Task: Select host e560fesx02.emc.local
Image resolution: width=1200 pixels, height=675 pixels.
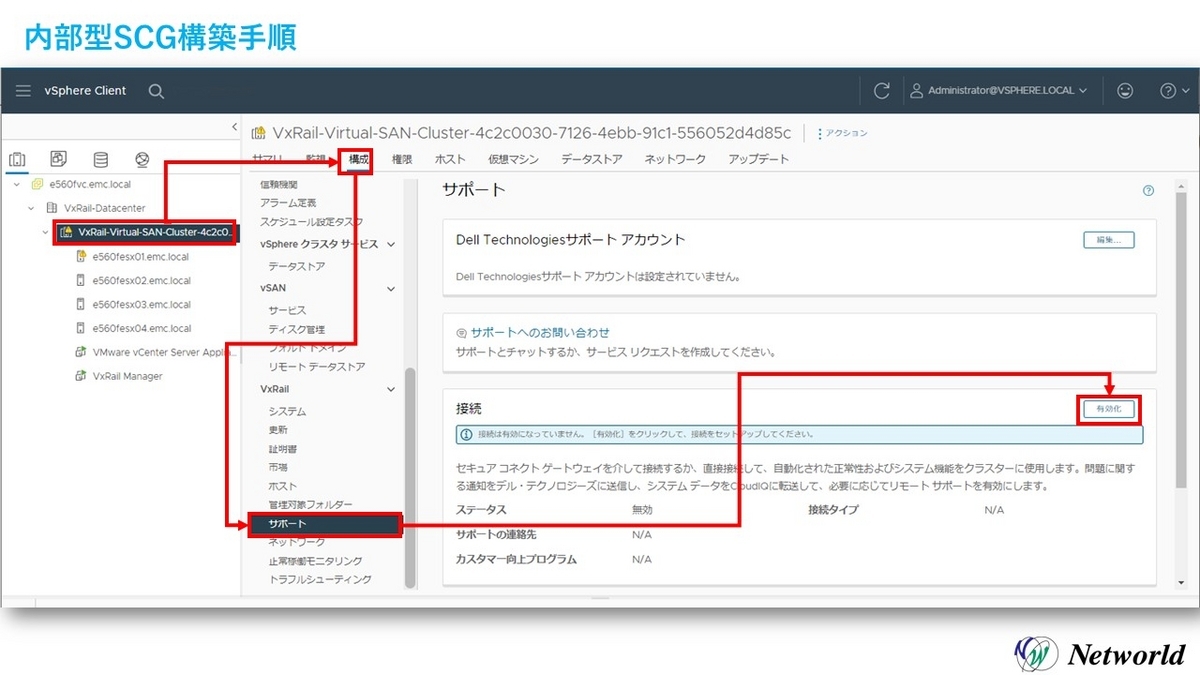Action: click(x=141, y=281)
